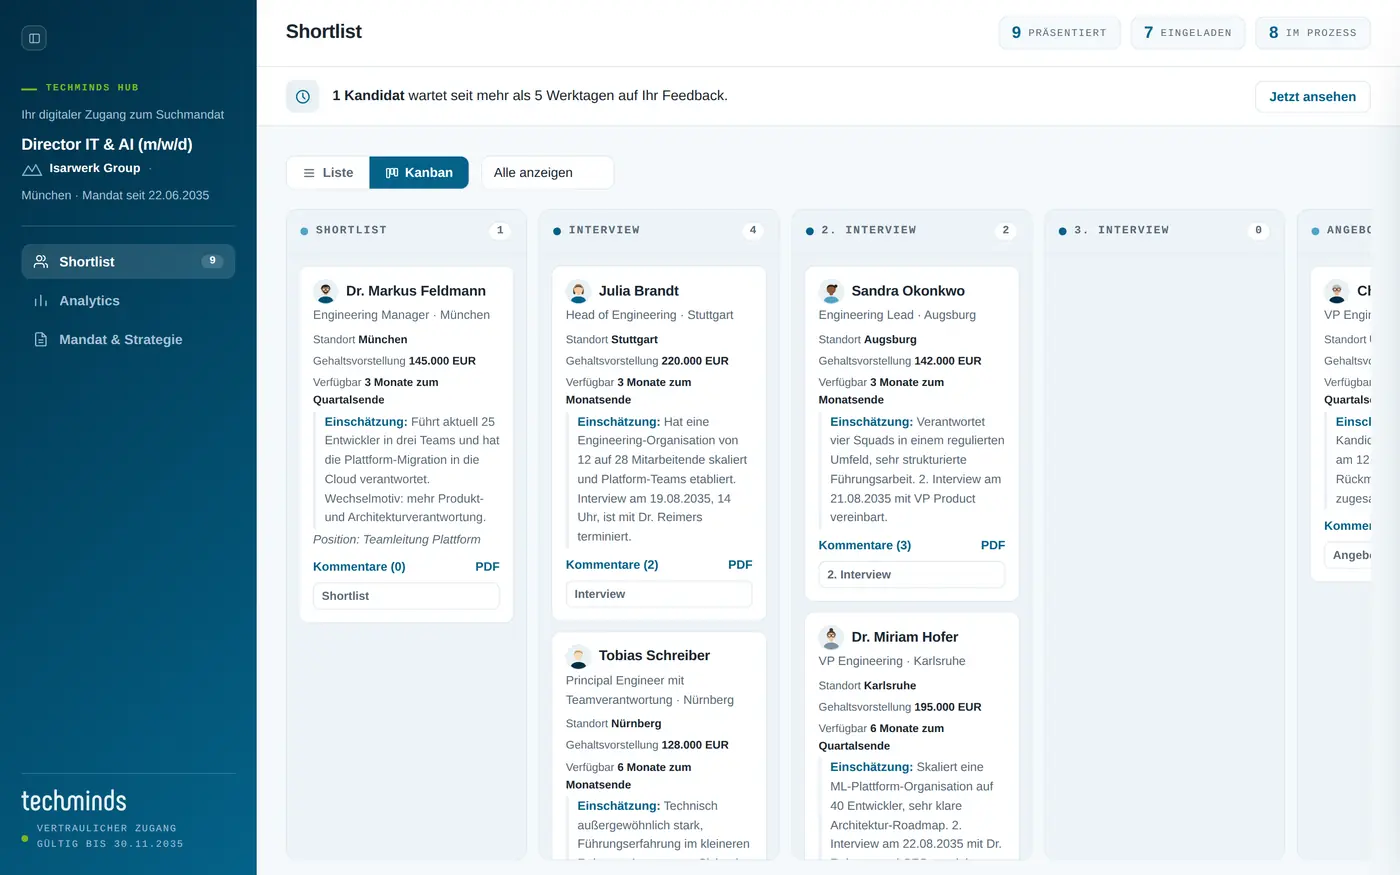Image resolution: width=1400 pixels, height=875 pixels.
Task: Click the 'SHORTLIST' column header
Action: [351, 231]
